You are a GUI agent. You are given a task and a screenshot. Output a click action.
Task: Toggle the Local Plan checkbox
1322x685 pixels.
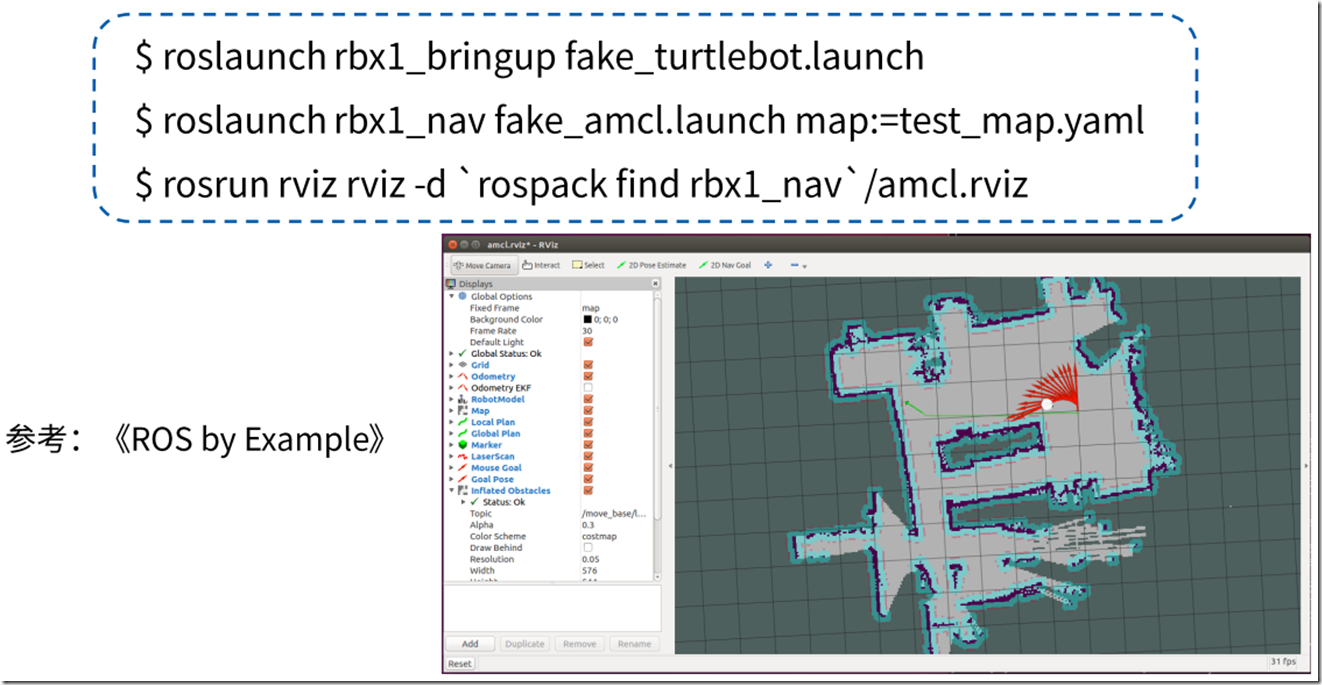tap(588, 422)
